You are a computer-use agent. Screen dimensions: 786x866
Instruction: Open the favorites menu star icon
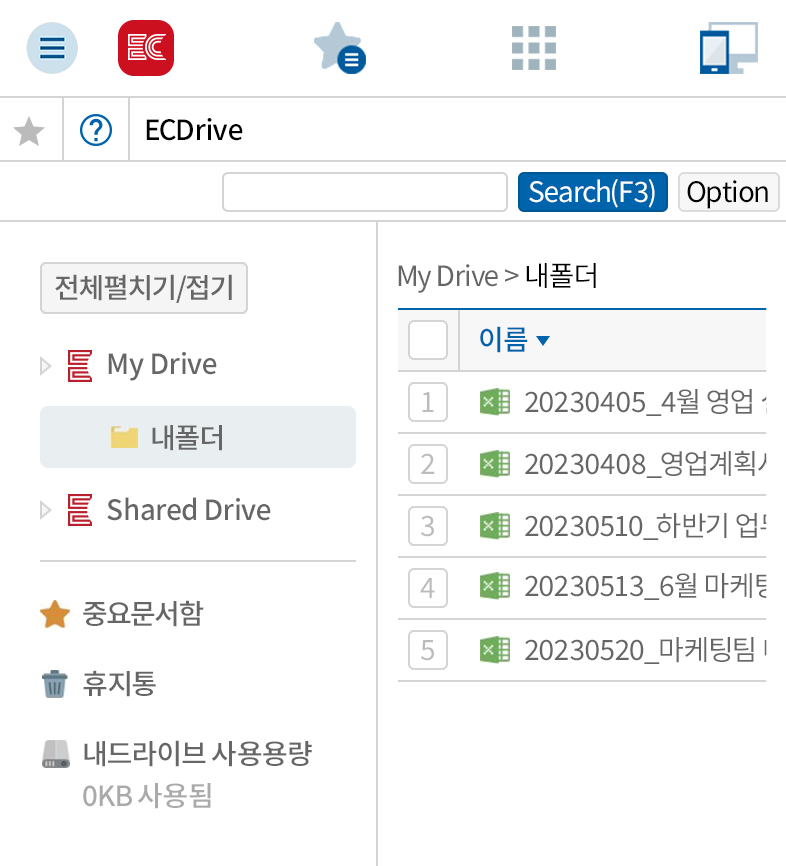pos(339,48)
